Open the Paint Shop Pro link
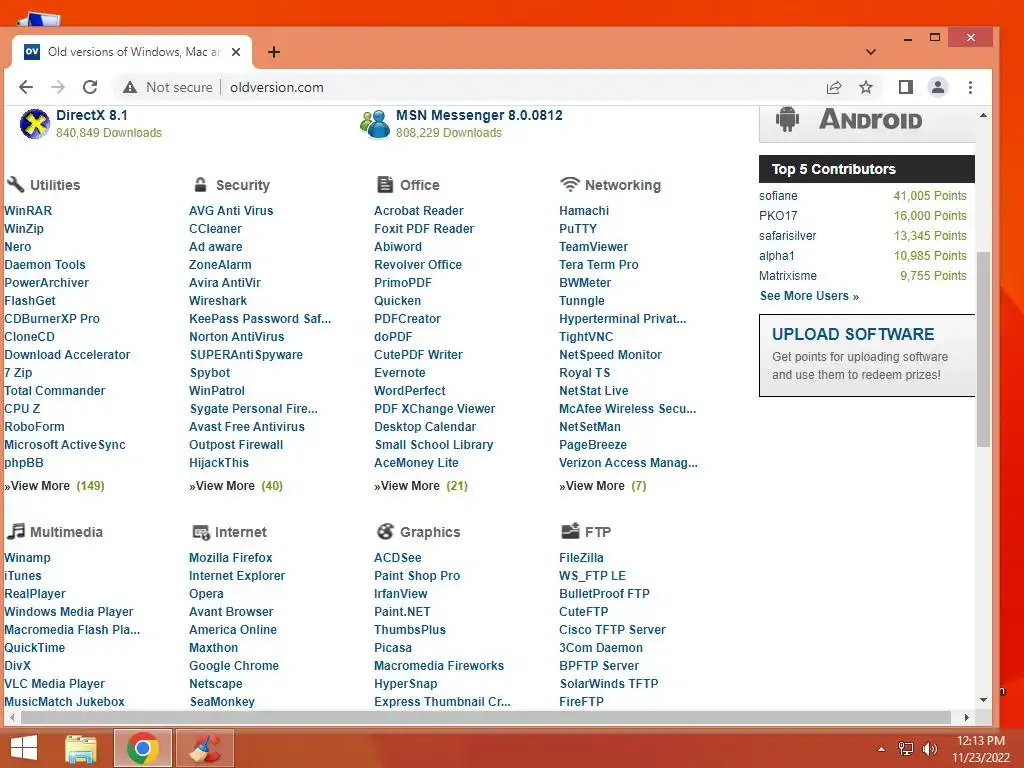The width and height of the screenshot is (1024, 768). [417, 576]
